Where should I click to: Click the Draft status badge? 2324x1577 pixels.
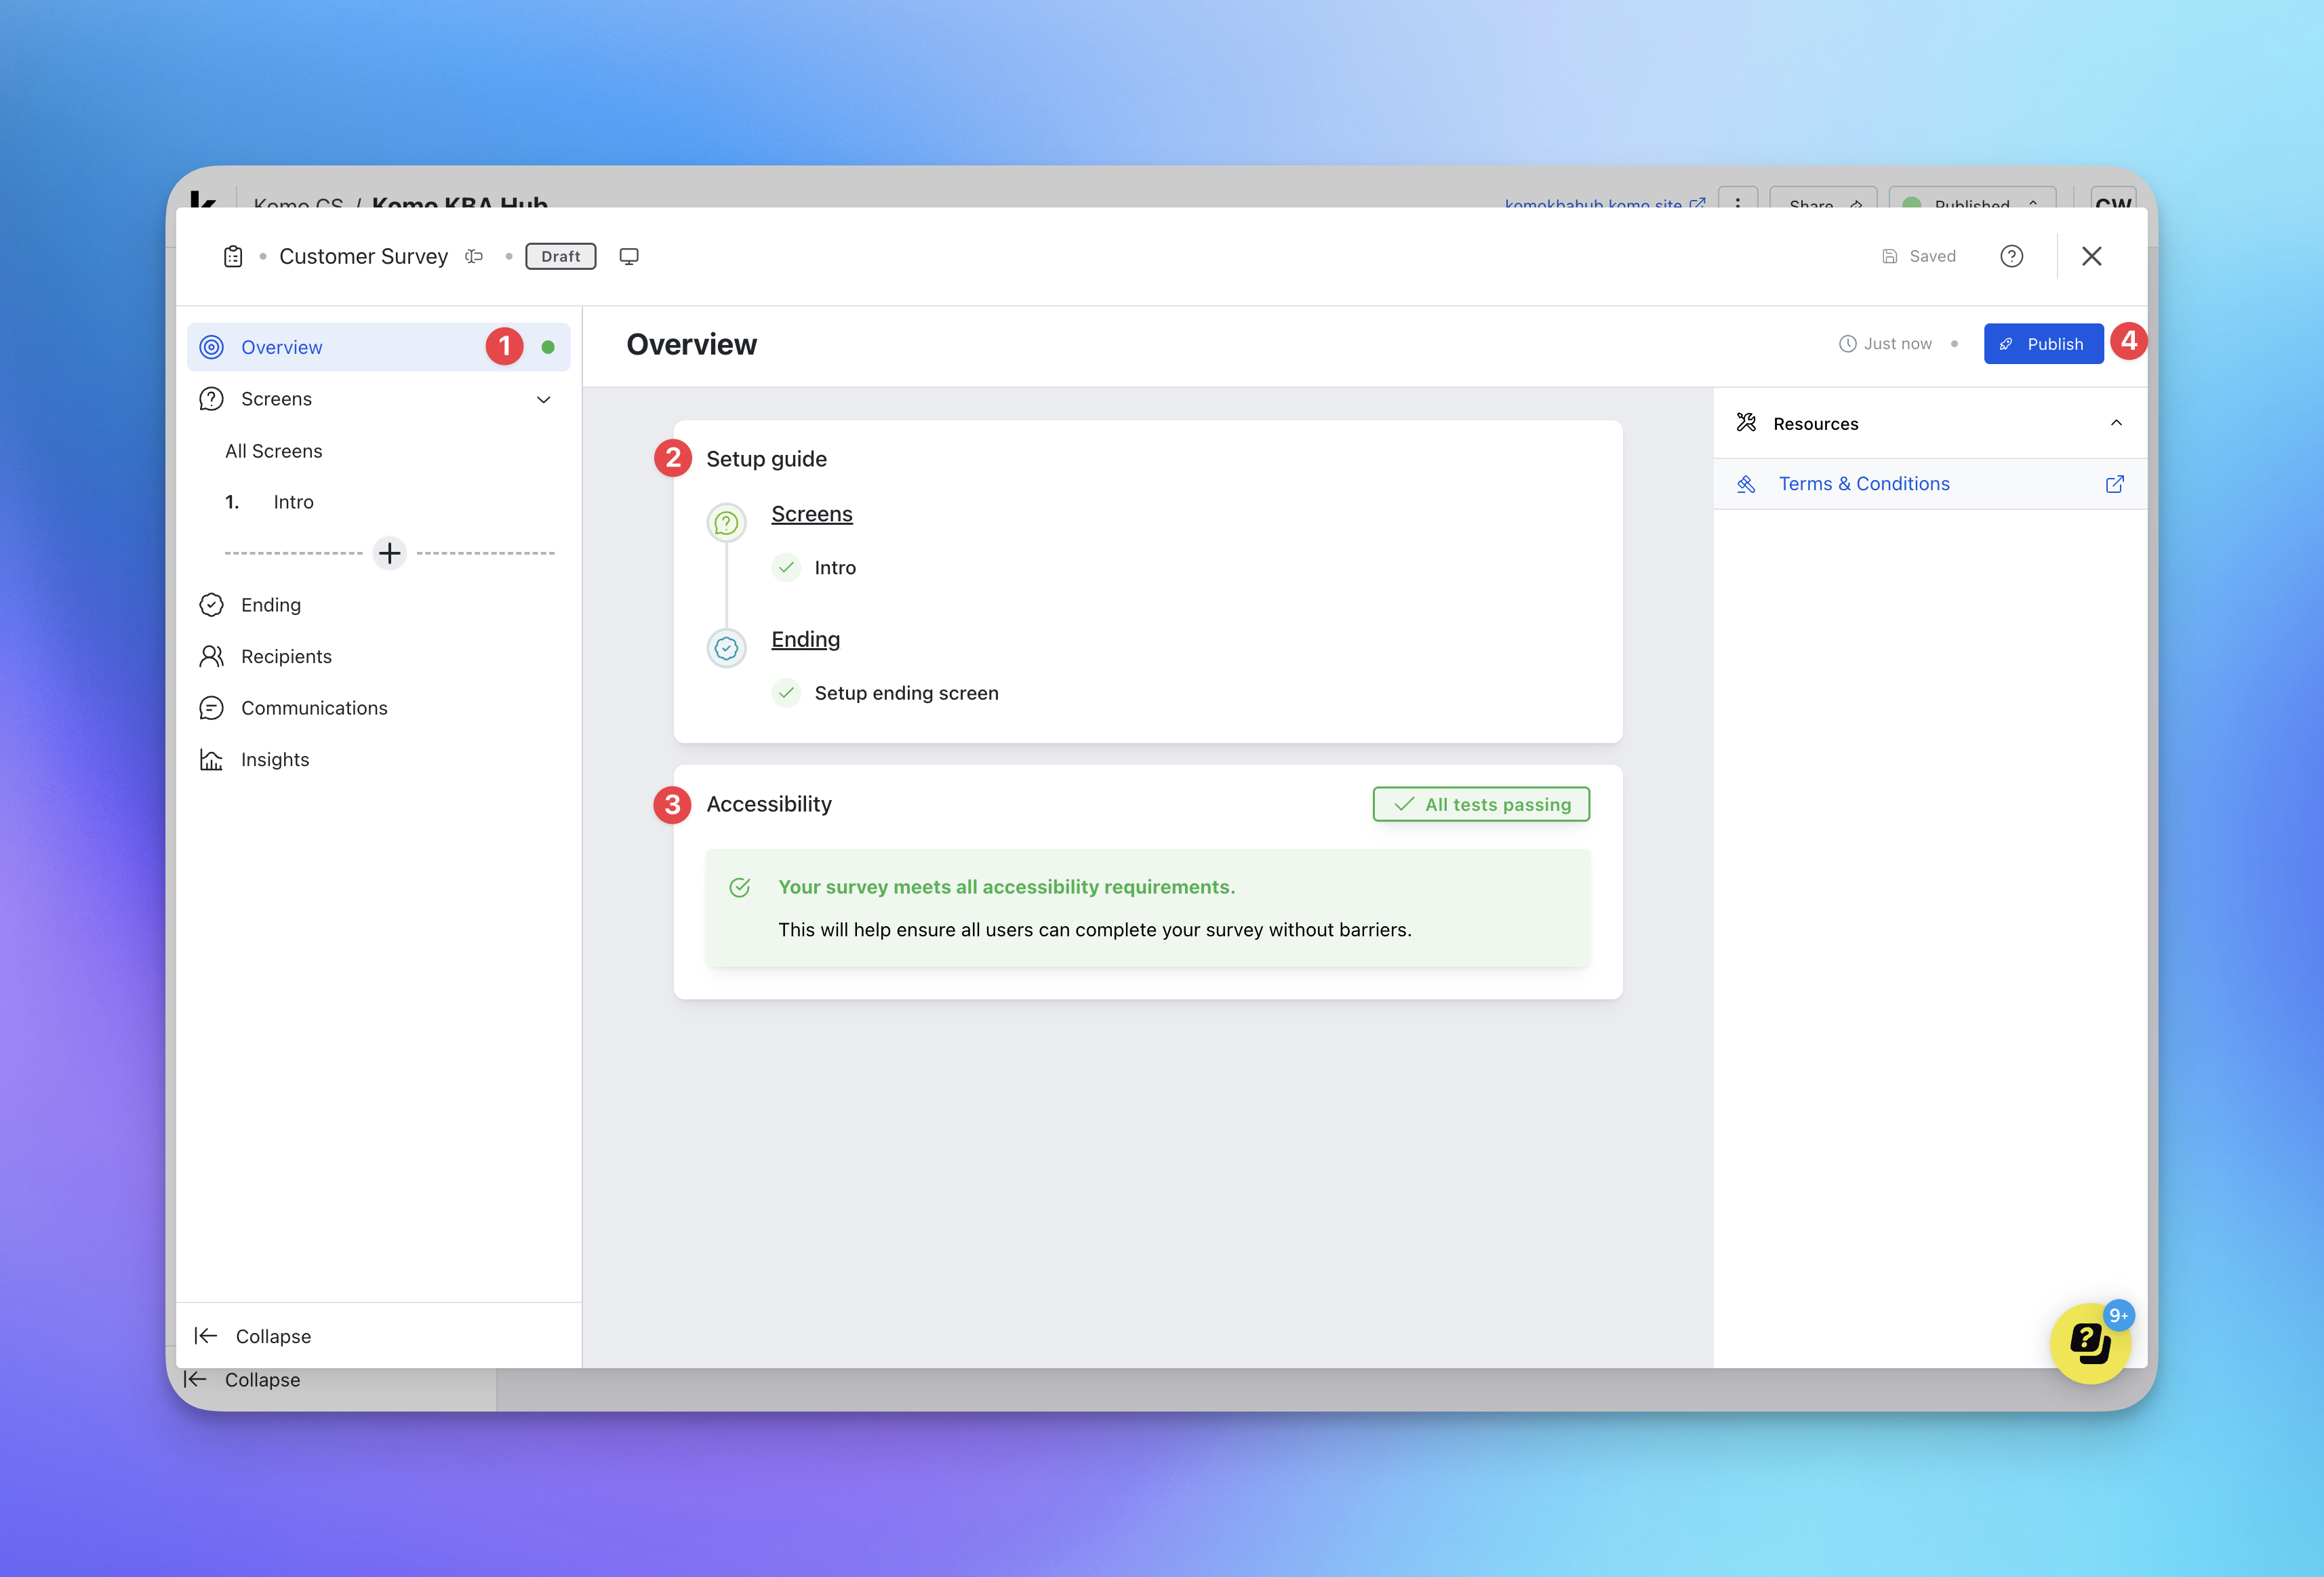coord(560,256)
